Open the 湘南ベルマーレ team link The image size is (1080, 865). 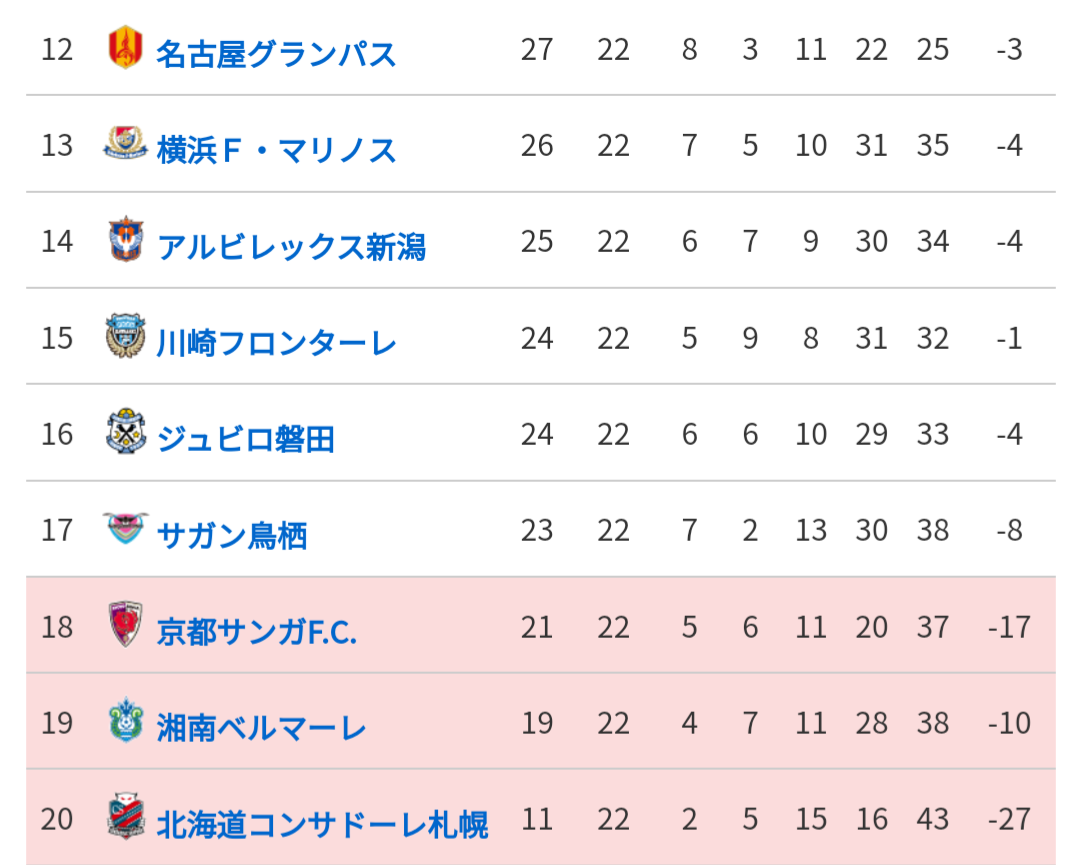click(x=261, y=728)
